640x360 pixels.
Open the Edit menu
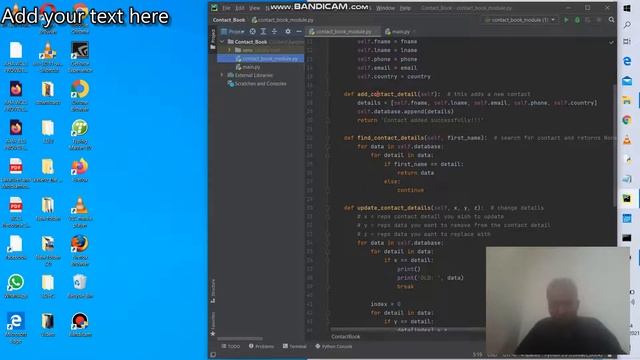click(x=240, y=8)
